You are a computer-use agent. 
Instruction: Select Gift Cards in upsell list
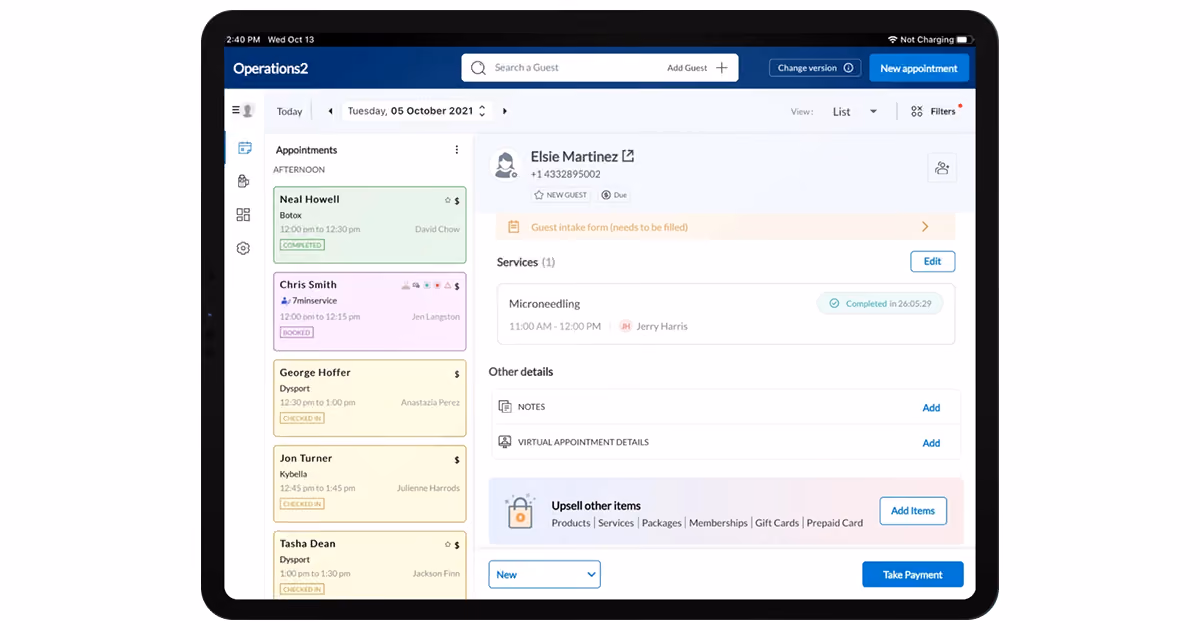777,523
